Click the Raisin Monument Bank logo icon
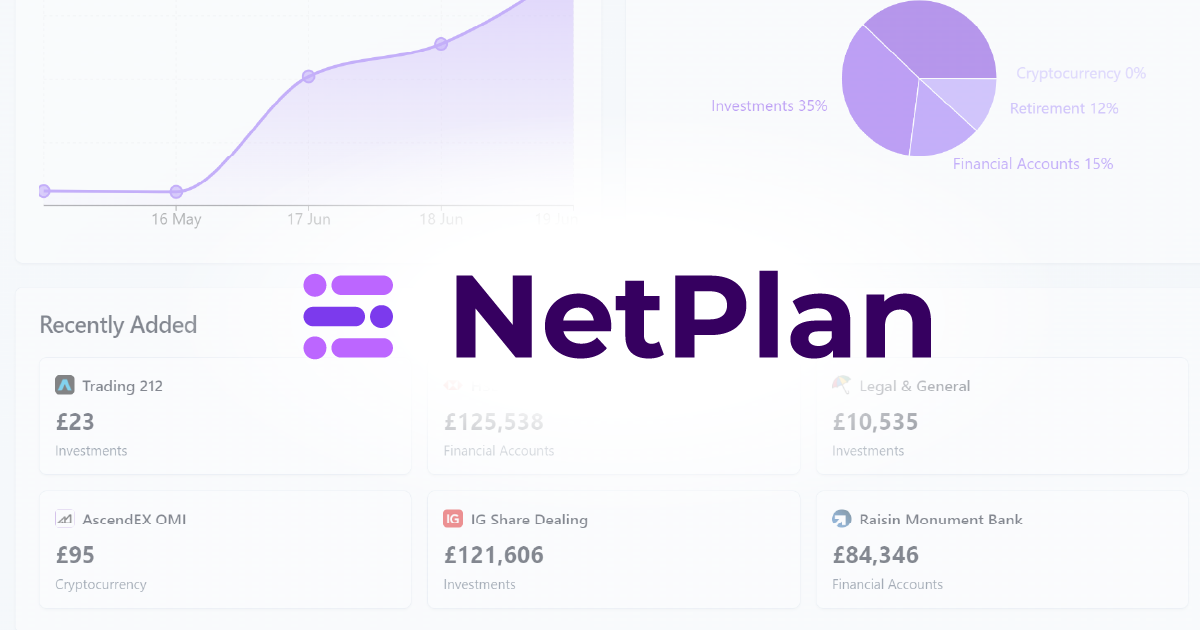Viewport: 1200px width, 630px height. 841,519
